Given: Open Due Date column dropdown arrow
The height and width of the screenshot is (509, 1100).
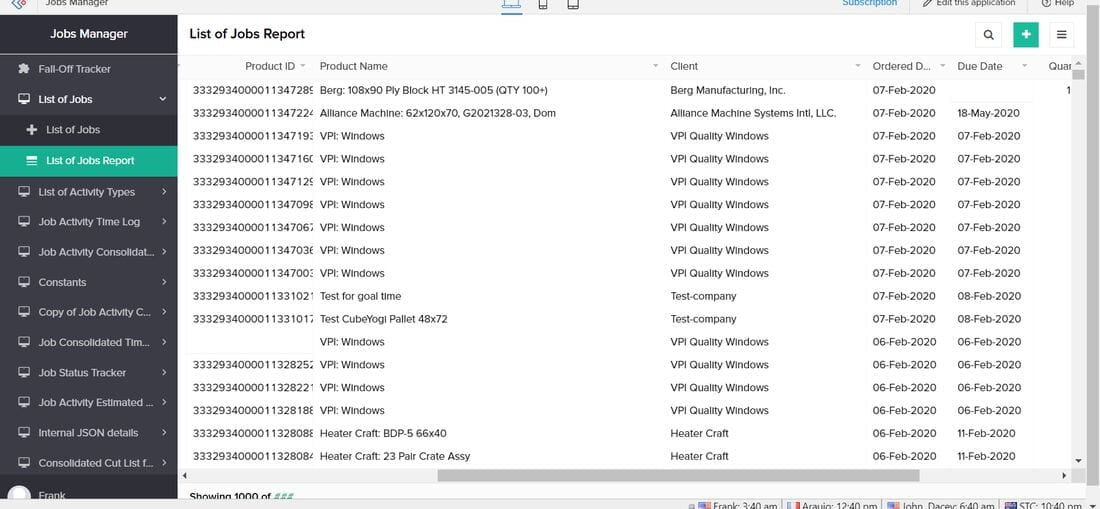Looking at the screenshot, I should coord(1024,66).
